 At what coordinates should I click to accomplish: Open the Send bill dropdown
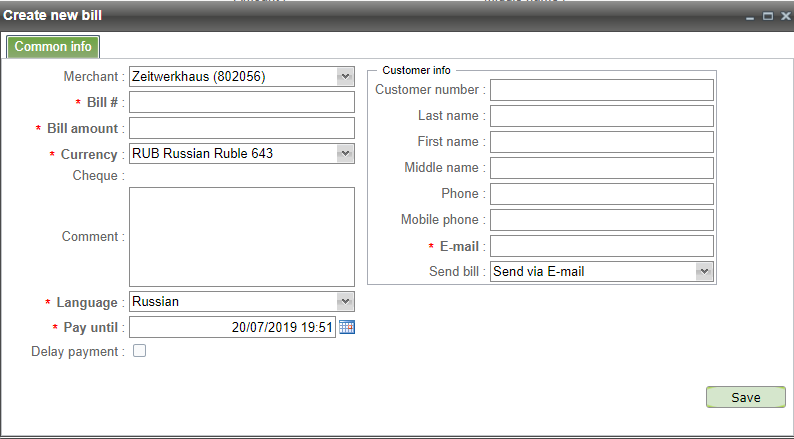[x=703, y=271]
